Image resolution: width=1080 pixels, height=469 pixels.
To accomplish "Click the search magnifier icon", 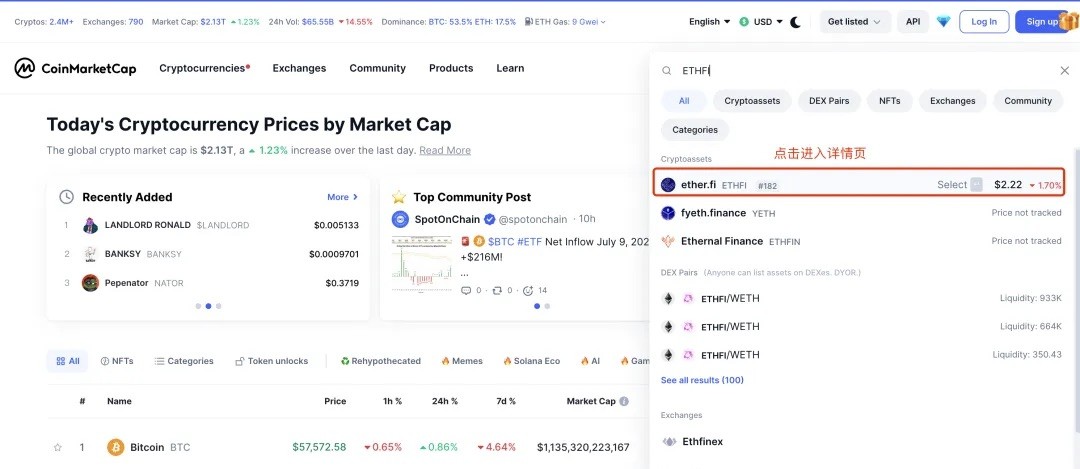I will tap(667, 71).
